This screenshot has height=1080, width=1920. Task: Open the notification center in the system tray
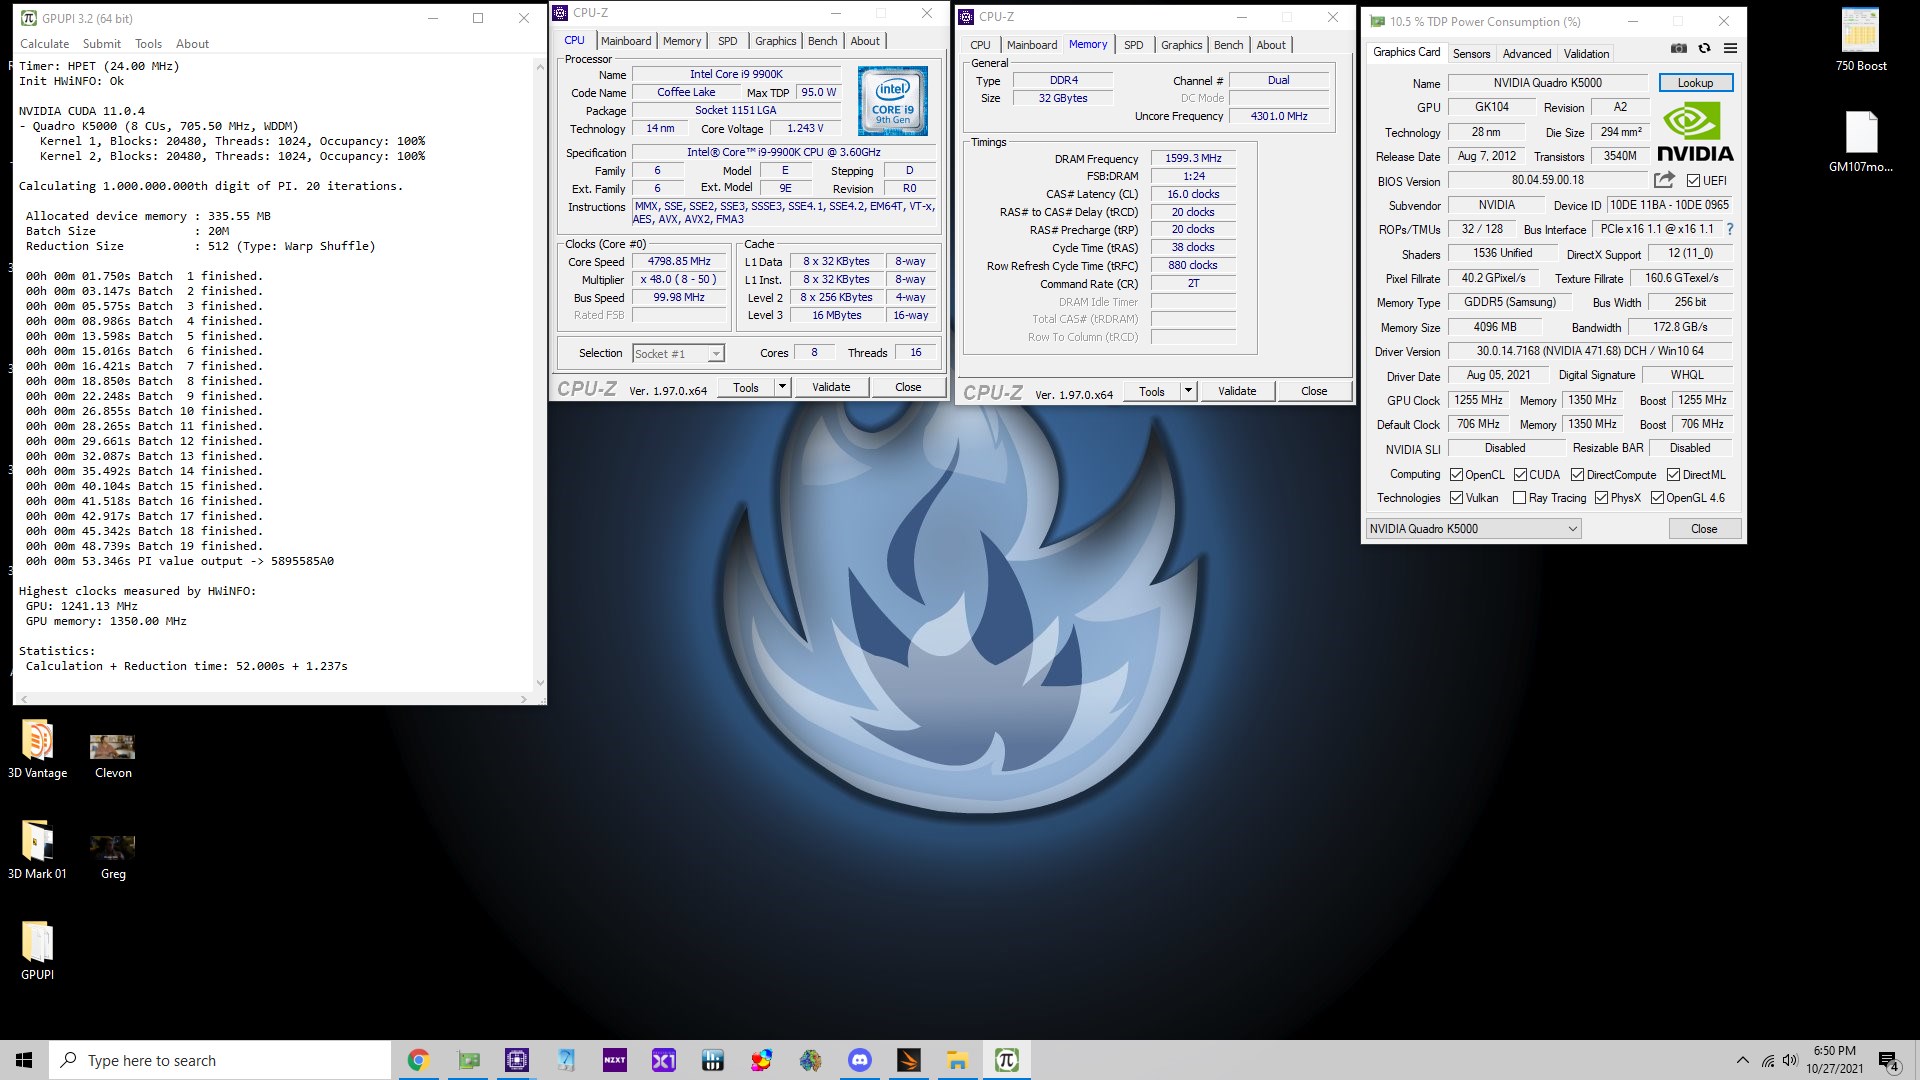coord(1888,1061)
